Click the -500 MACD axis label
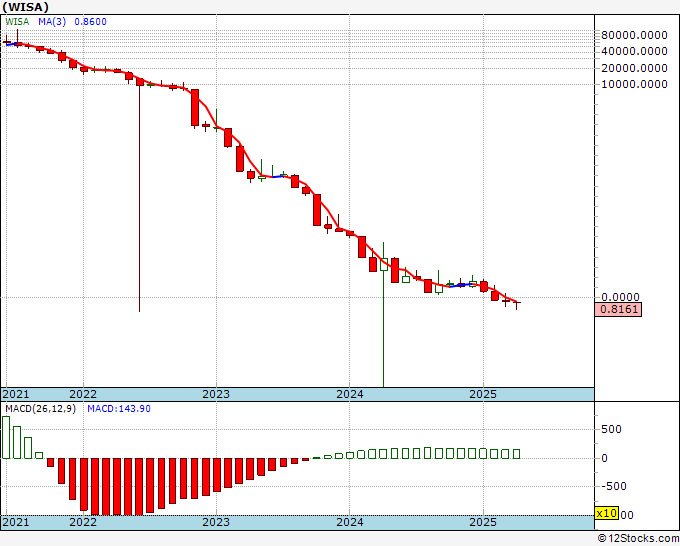Viewport: 680px width, 546px height. point(614,486)
